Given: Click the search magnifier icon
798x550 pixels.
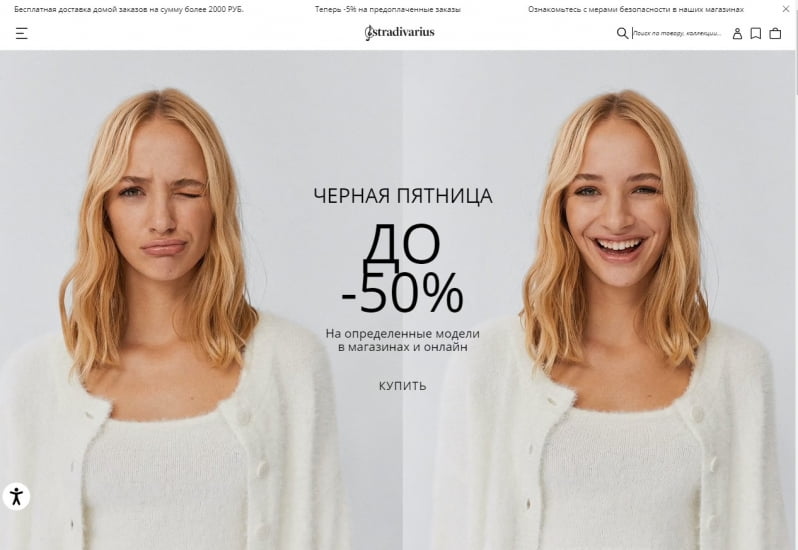Looking at the screenshot, I should coord(622,33).
